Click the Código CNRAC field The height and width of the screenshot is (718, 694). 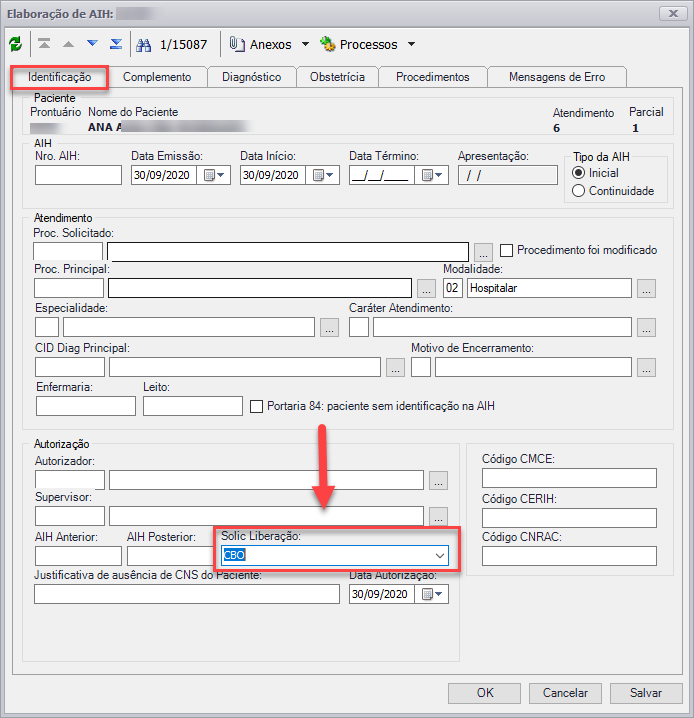pyautogui.click(x=569, y=556)
